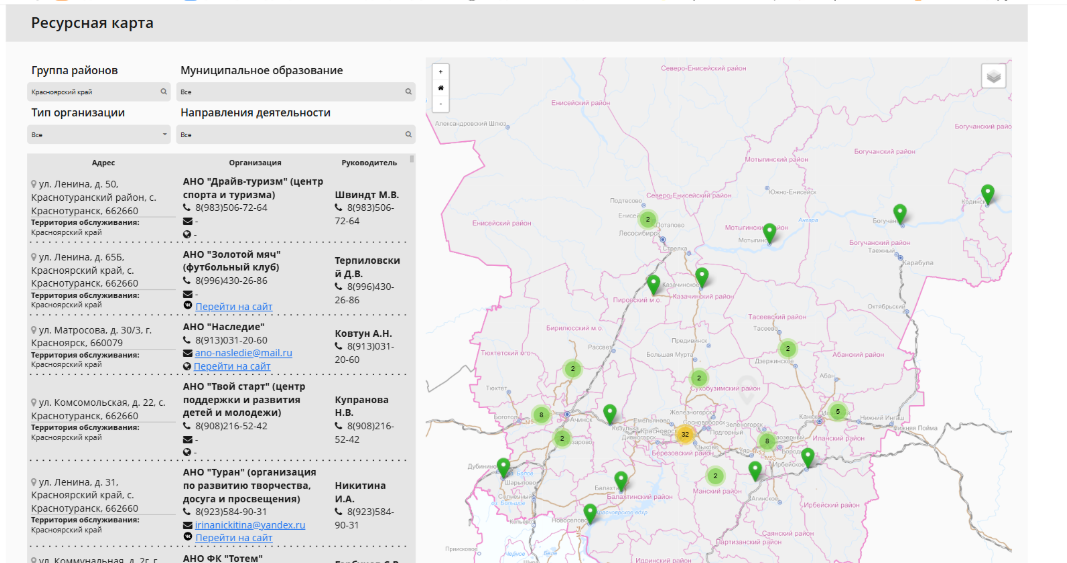
Task: Click the green pin at Мотыгино
Action: click(769, 232)
